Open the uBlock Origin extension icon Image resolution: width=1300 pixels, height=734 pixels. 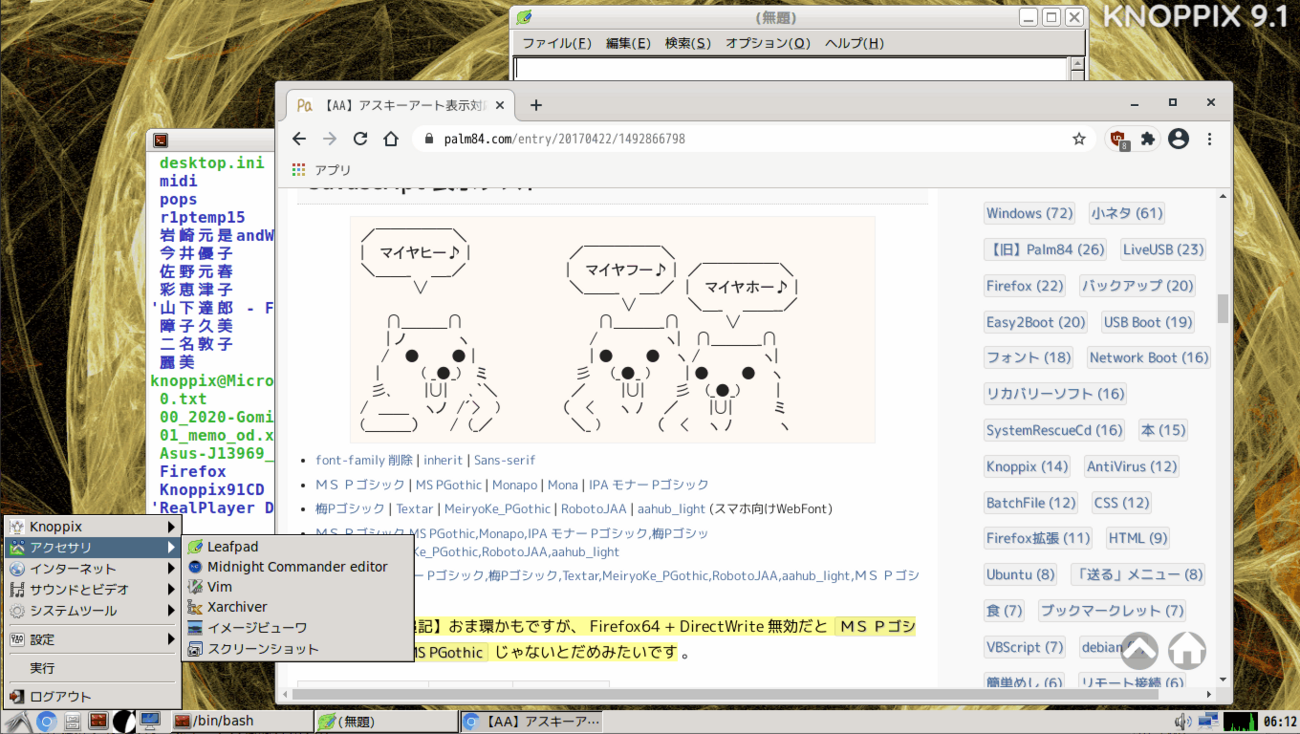click(1118, 139)
